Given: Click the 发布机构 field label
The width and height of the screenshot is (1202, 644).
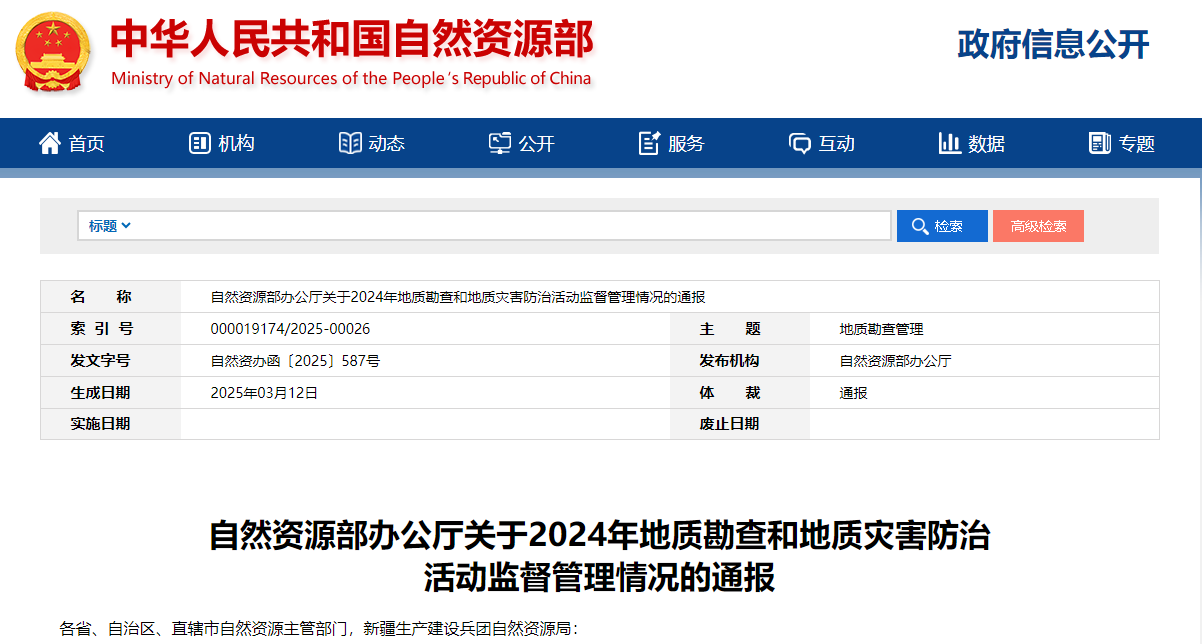Looking at the screenshot, I should [729, 360].
